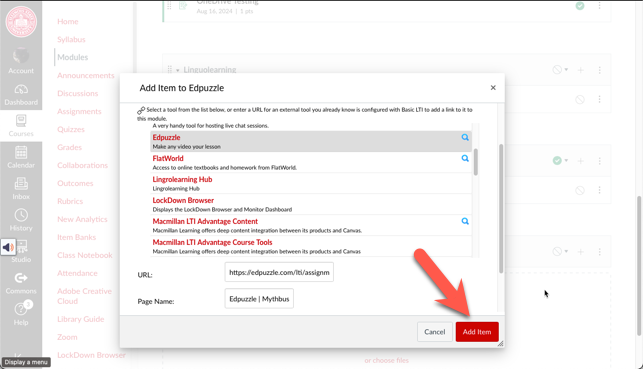Open Grades course link

point(69,147)
